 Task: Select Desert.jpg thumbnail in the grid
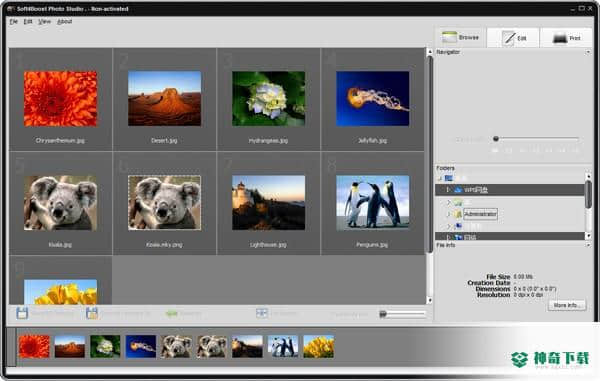pos(165,99)
